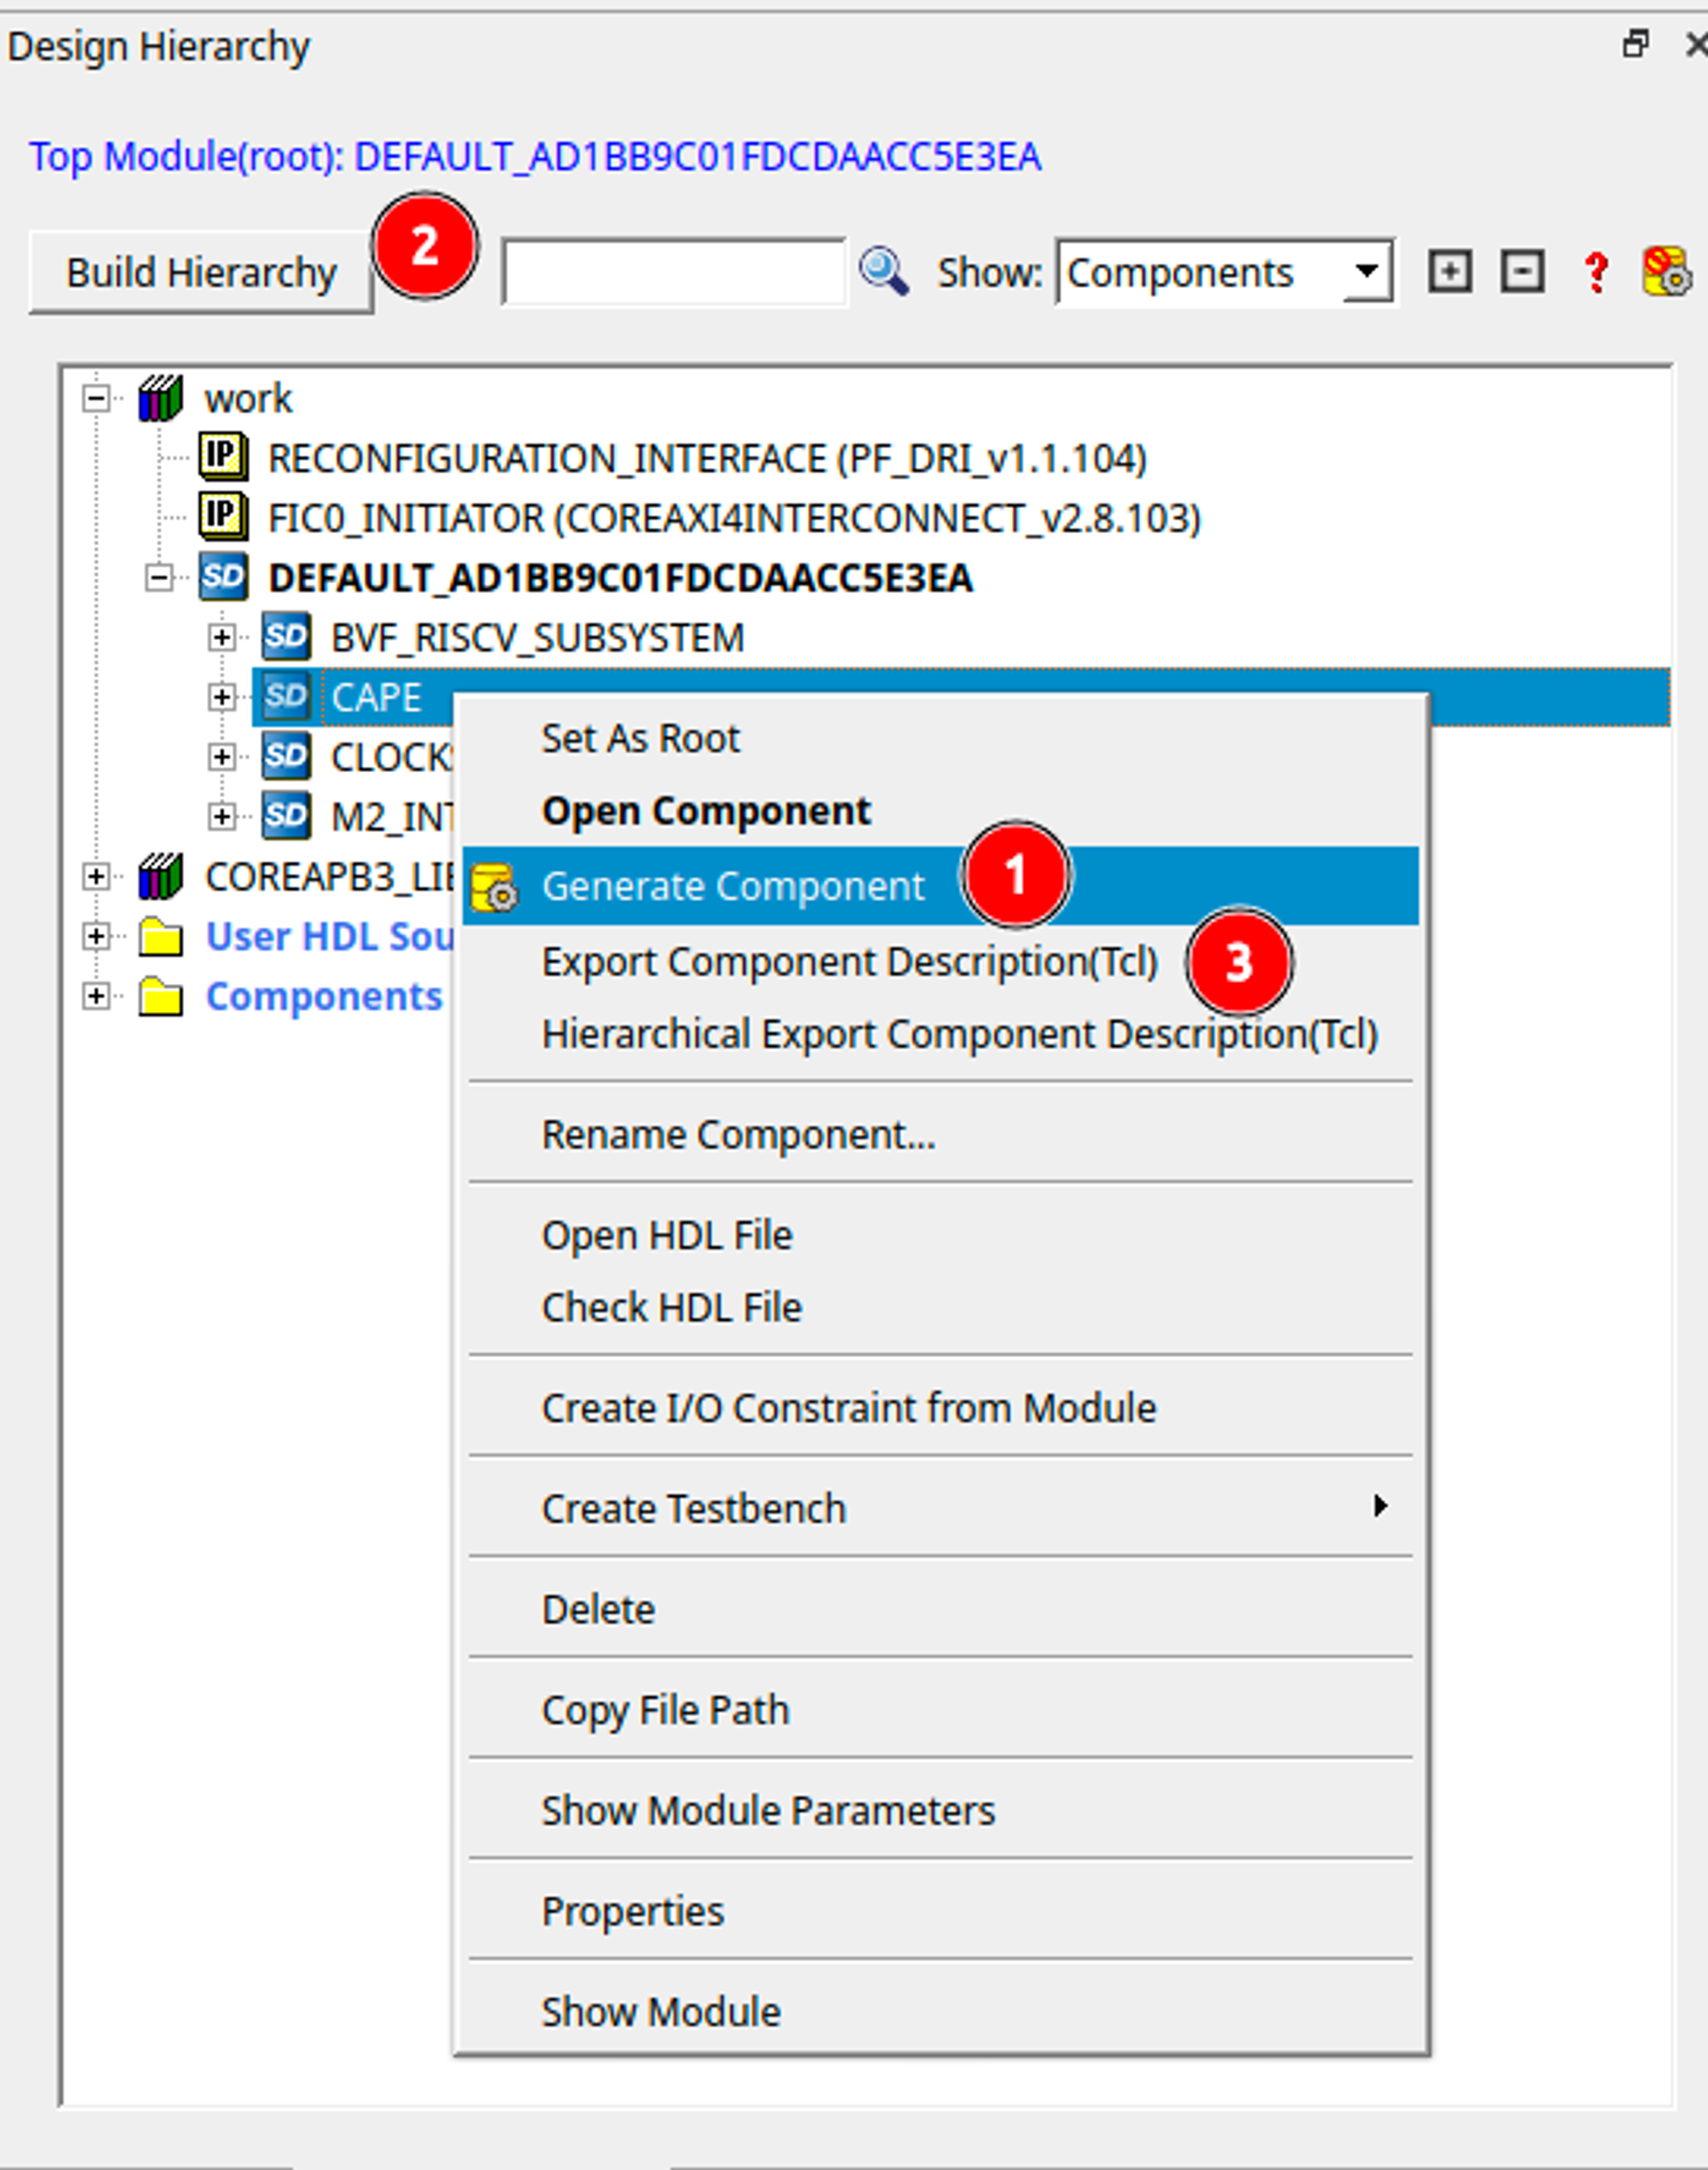The width and height of the screenshot is (1708, 2170).
Task: Collapse the work library tree node
Action: (x=96, y=398)
